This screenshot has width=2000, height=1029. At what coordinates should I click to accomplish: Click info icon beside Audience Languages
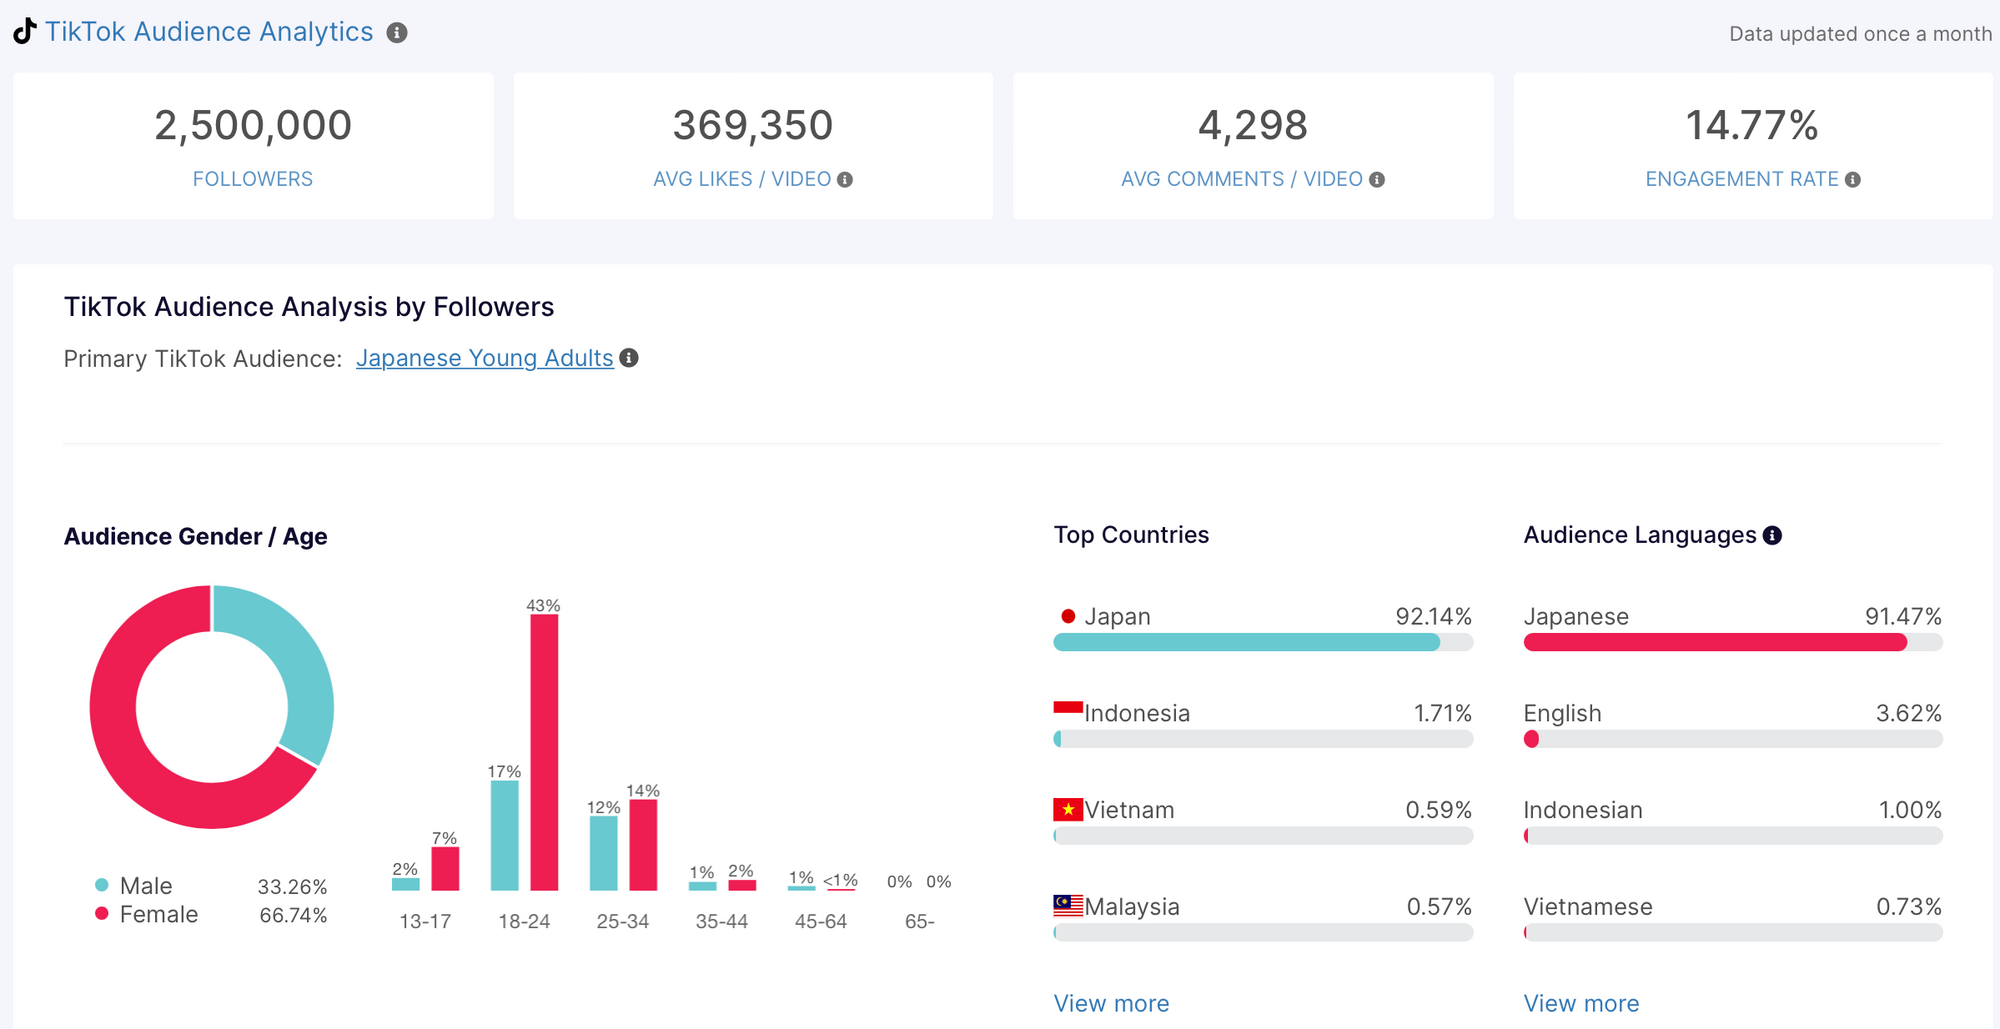pyautogui.click(x=1772, y=536)
